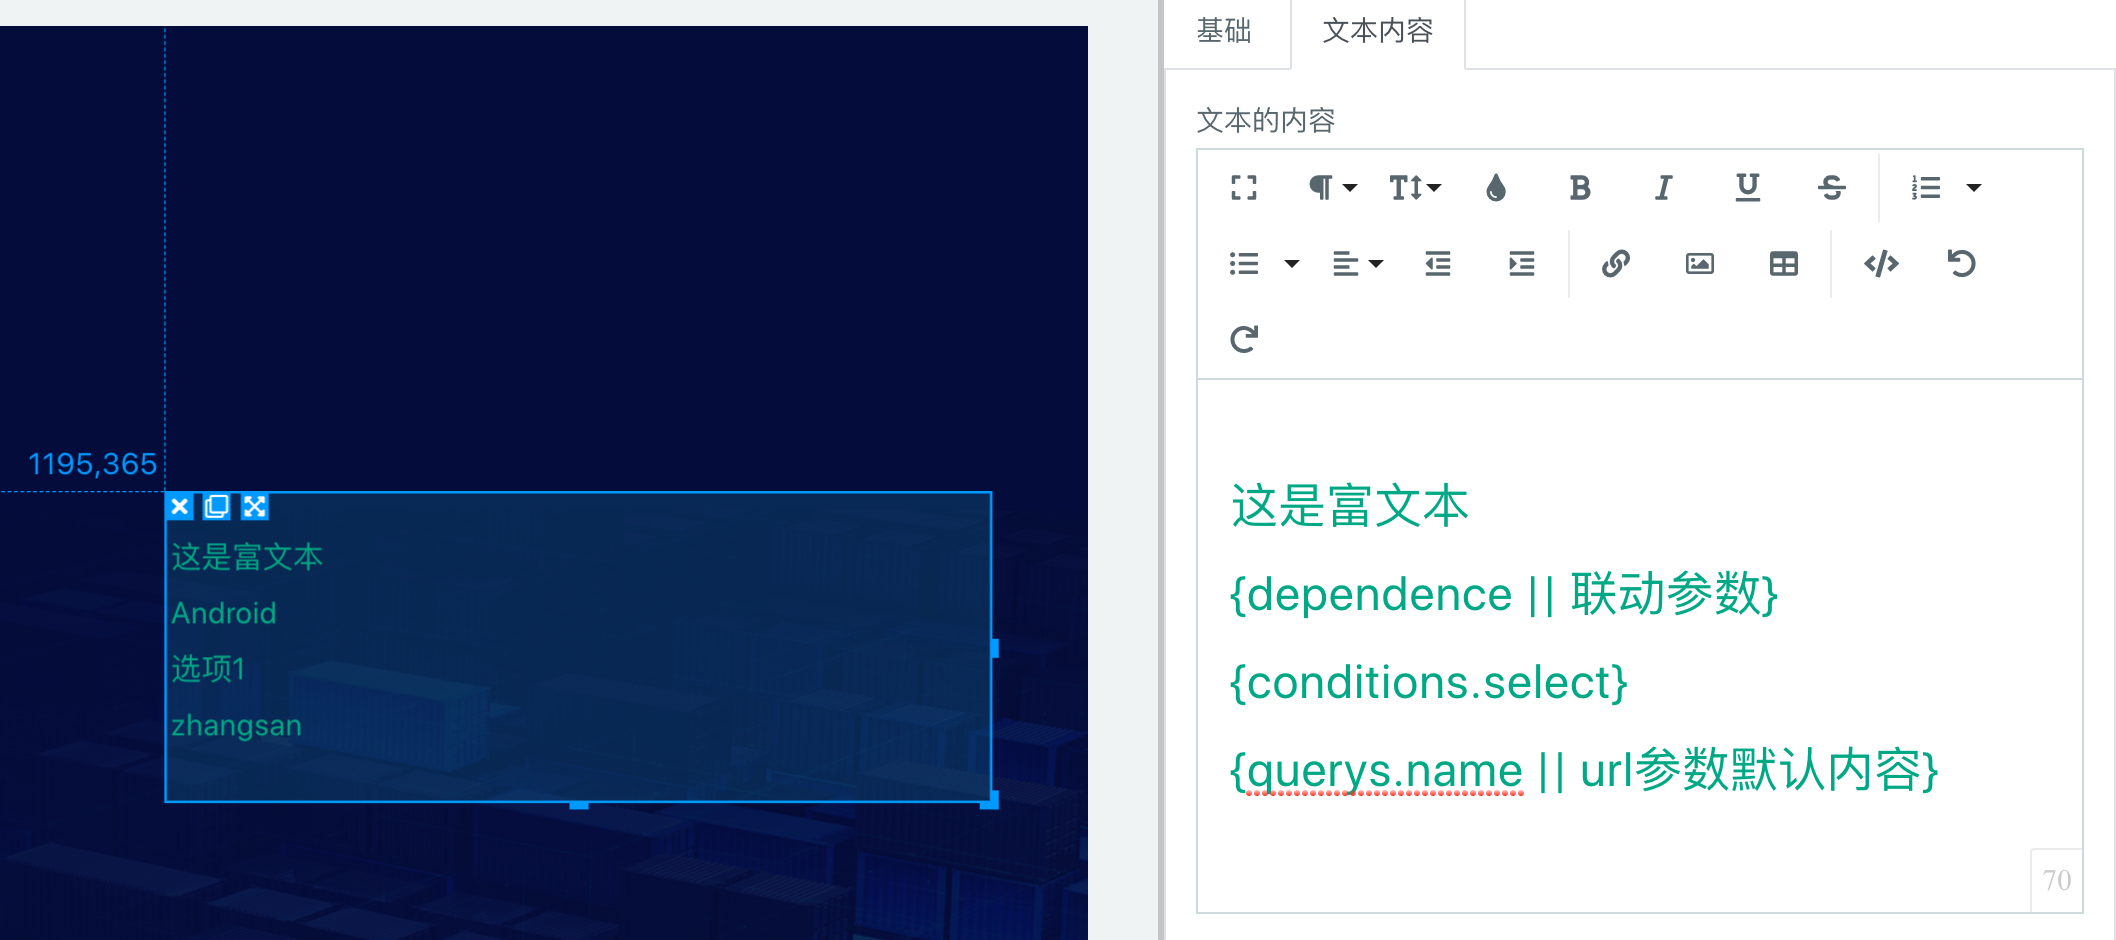This screenshot has width=2116, height=940.
Task: Click 'zhangsan' text on the canvas
Action: [x=236, y=725]
